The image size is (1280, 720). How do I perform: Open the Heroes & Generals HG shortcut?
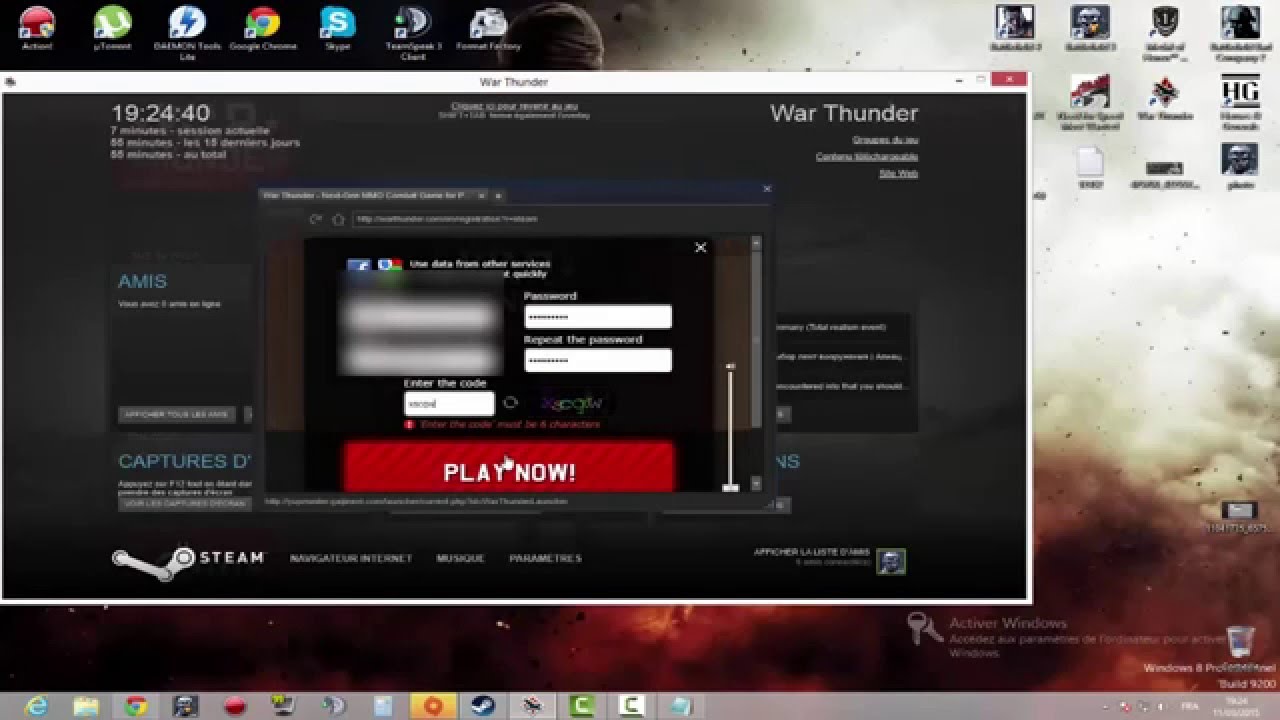[x=1240, y=103]
